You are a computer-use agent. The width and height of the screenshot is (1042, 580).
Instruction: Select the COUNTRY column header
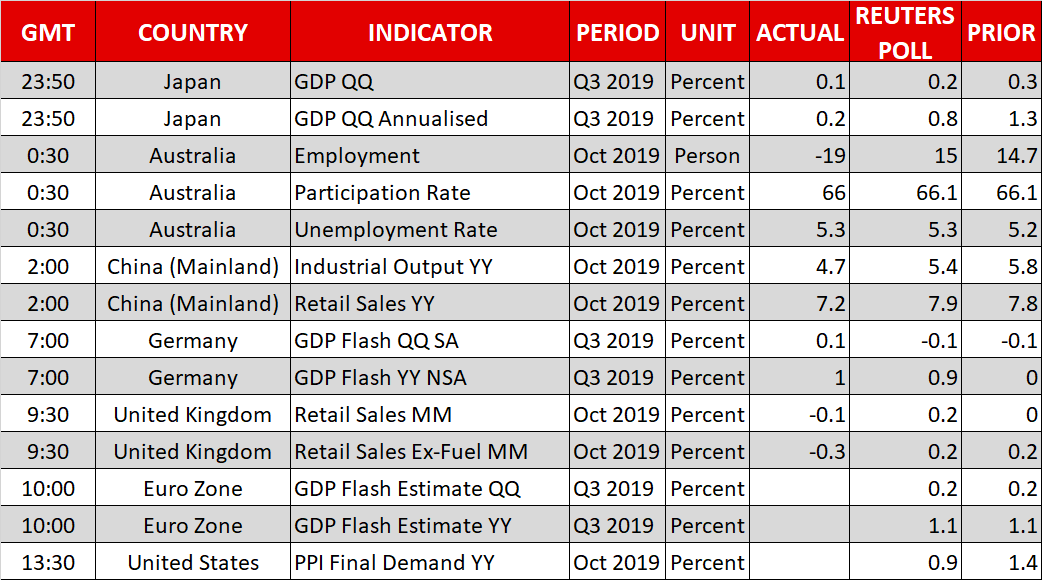[x=193, y=32]
